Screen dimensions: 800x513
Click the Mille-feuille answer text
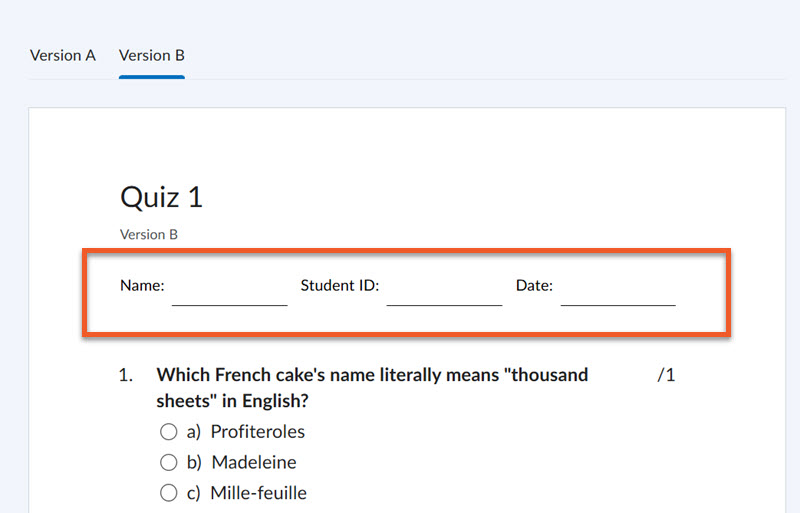[x=258, y=493]
